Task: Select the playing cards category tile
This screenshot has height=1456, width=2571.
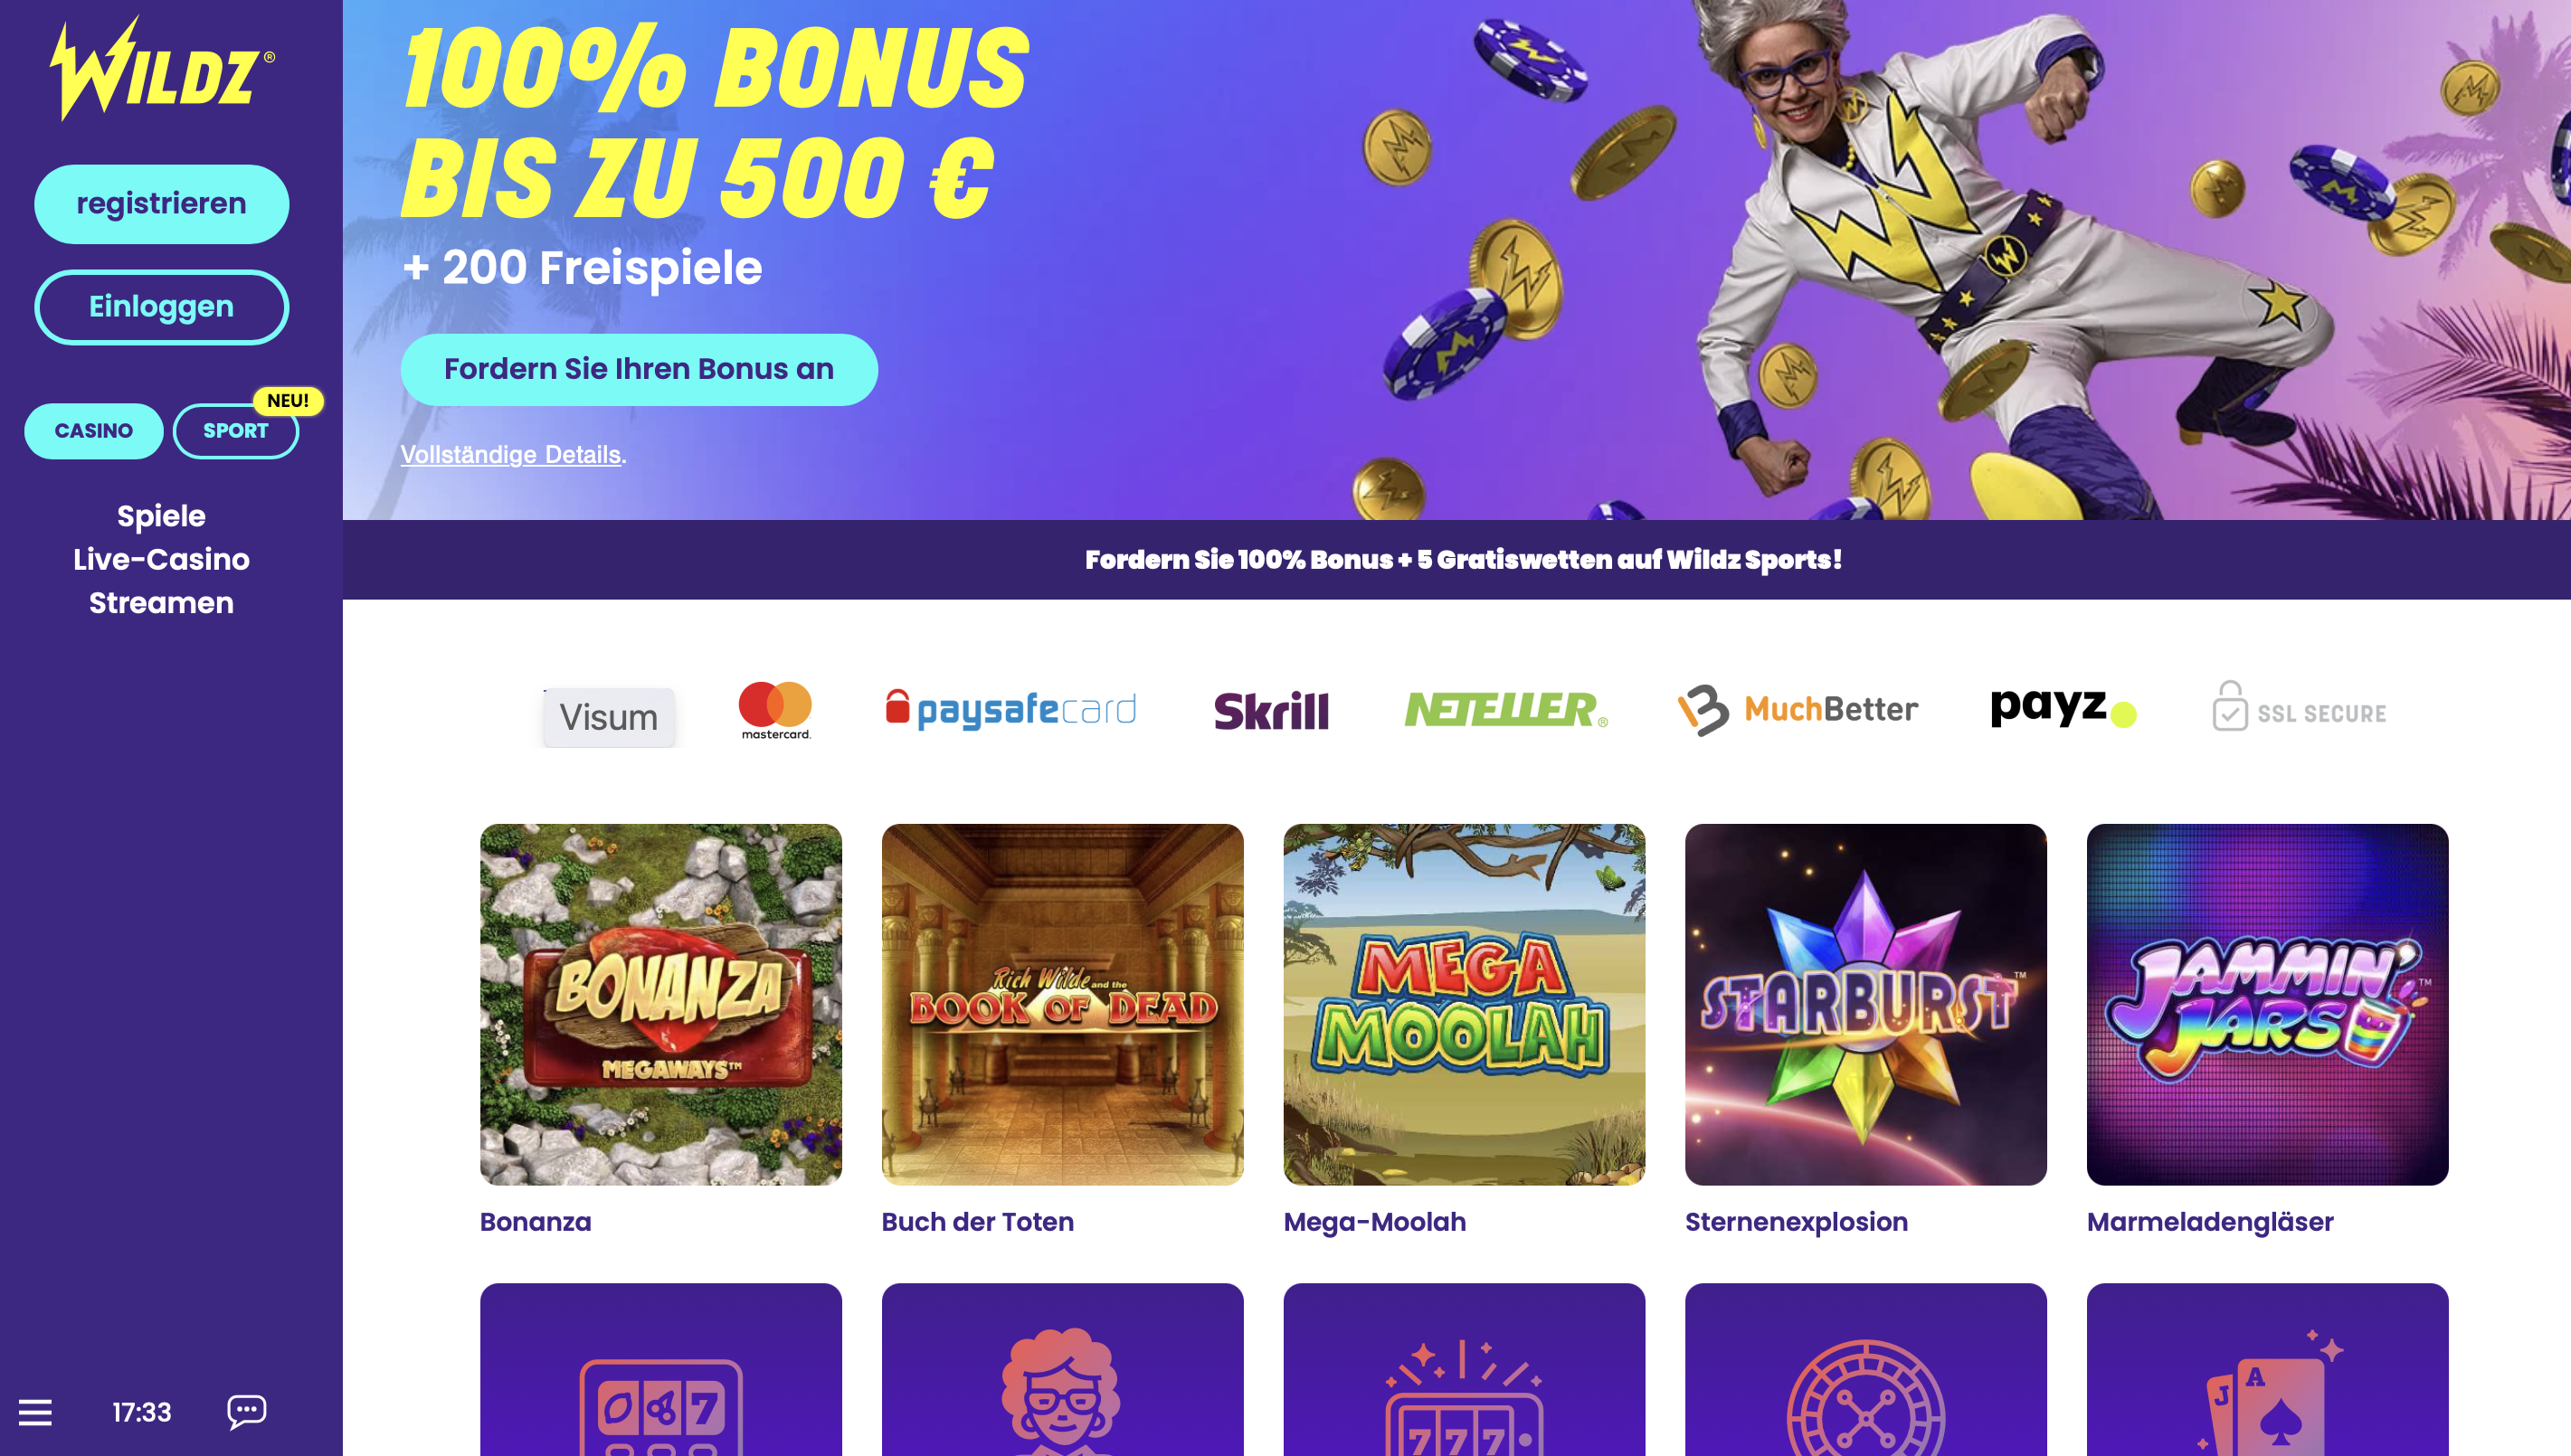Action: coord(2267,1369)
